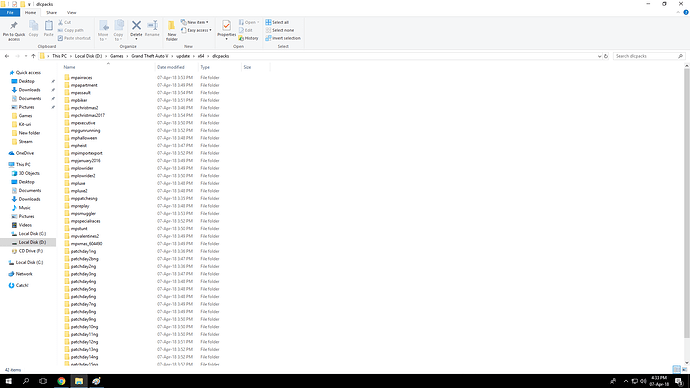Click the volume speaker tray icon
Screen dimensions: 690x388
coord(643,381)
